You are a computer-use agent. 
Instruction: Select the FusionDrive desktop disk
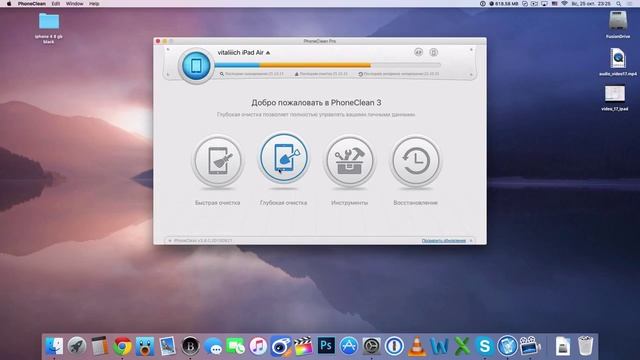(618, 24)
